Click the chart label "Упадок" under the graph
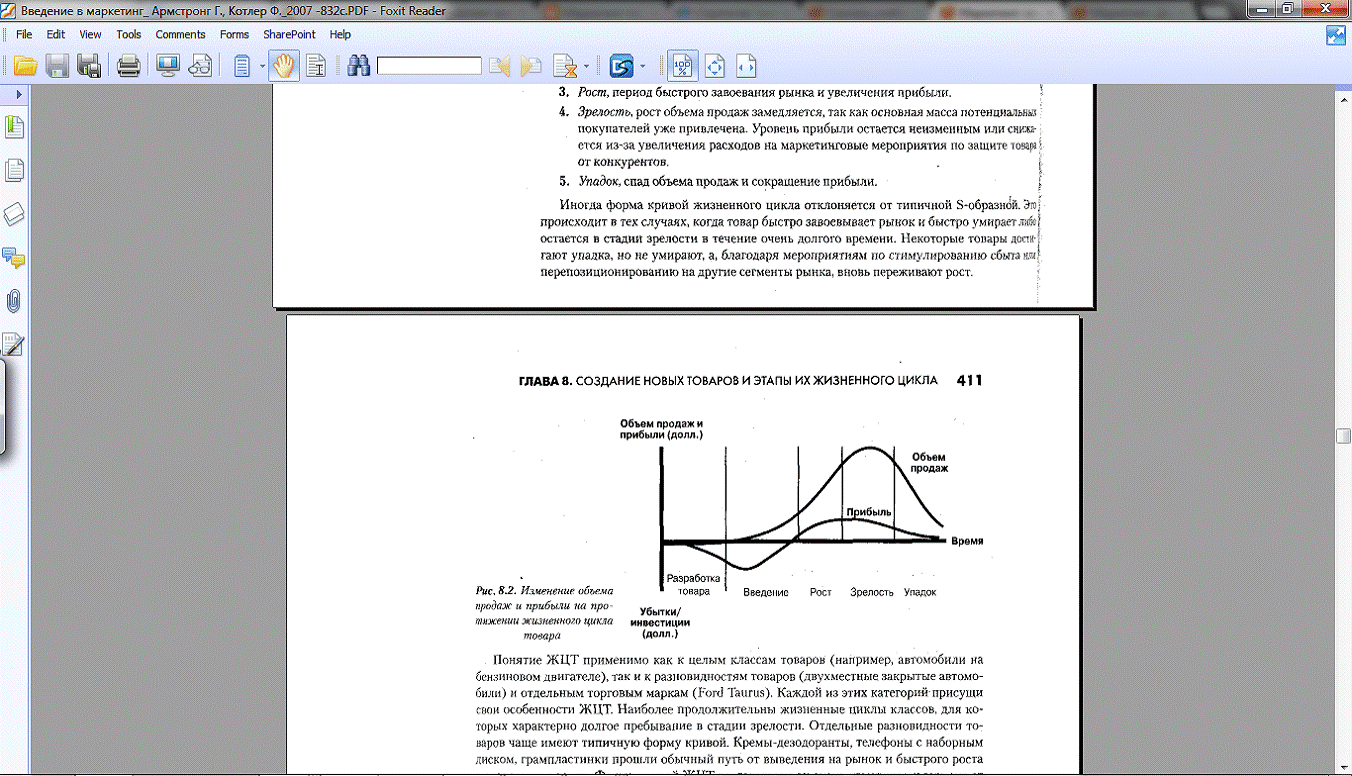The width and height of the screenshot is (1352, 776). click(920, 592)
